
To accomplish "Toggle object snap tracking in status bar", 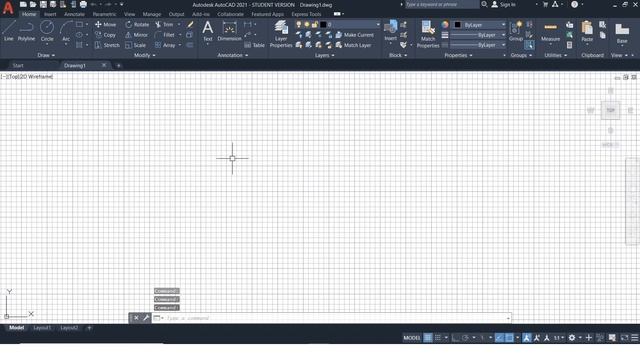I will [x=499, y=338].
